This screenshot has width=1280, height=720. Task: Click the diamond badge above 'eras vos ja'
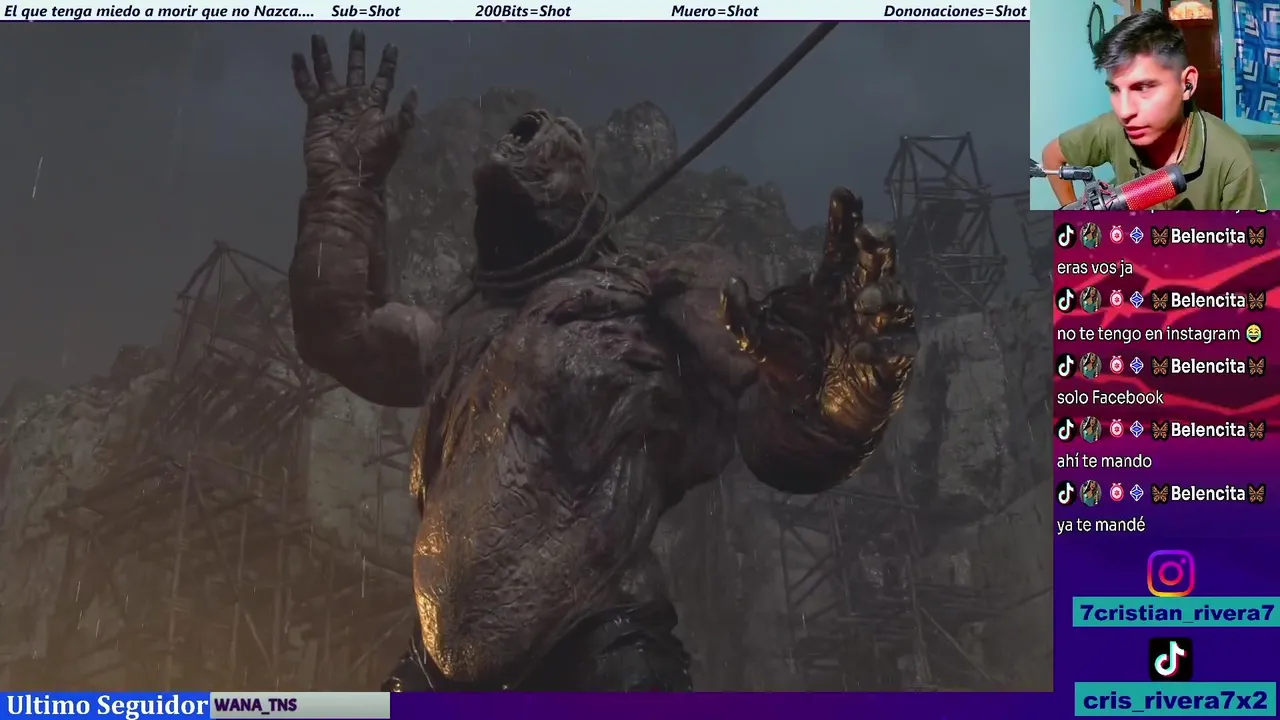(x=1136, y=236)
